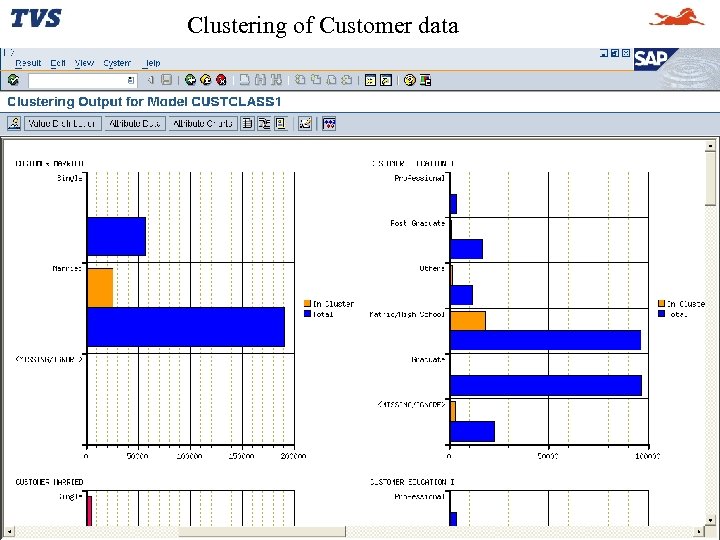This screenshot has height=540, width=720.
Task: Click the horizontal scrollbar thumb
Action: pyautogui.click(x=262, y=532)
